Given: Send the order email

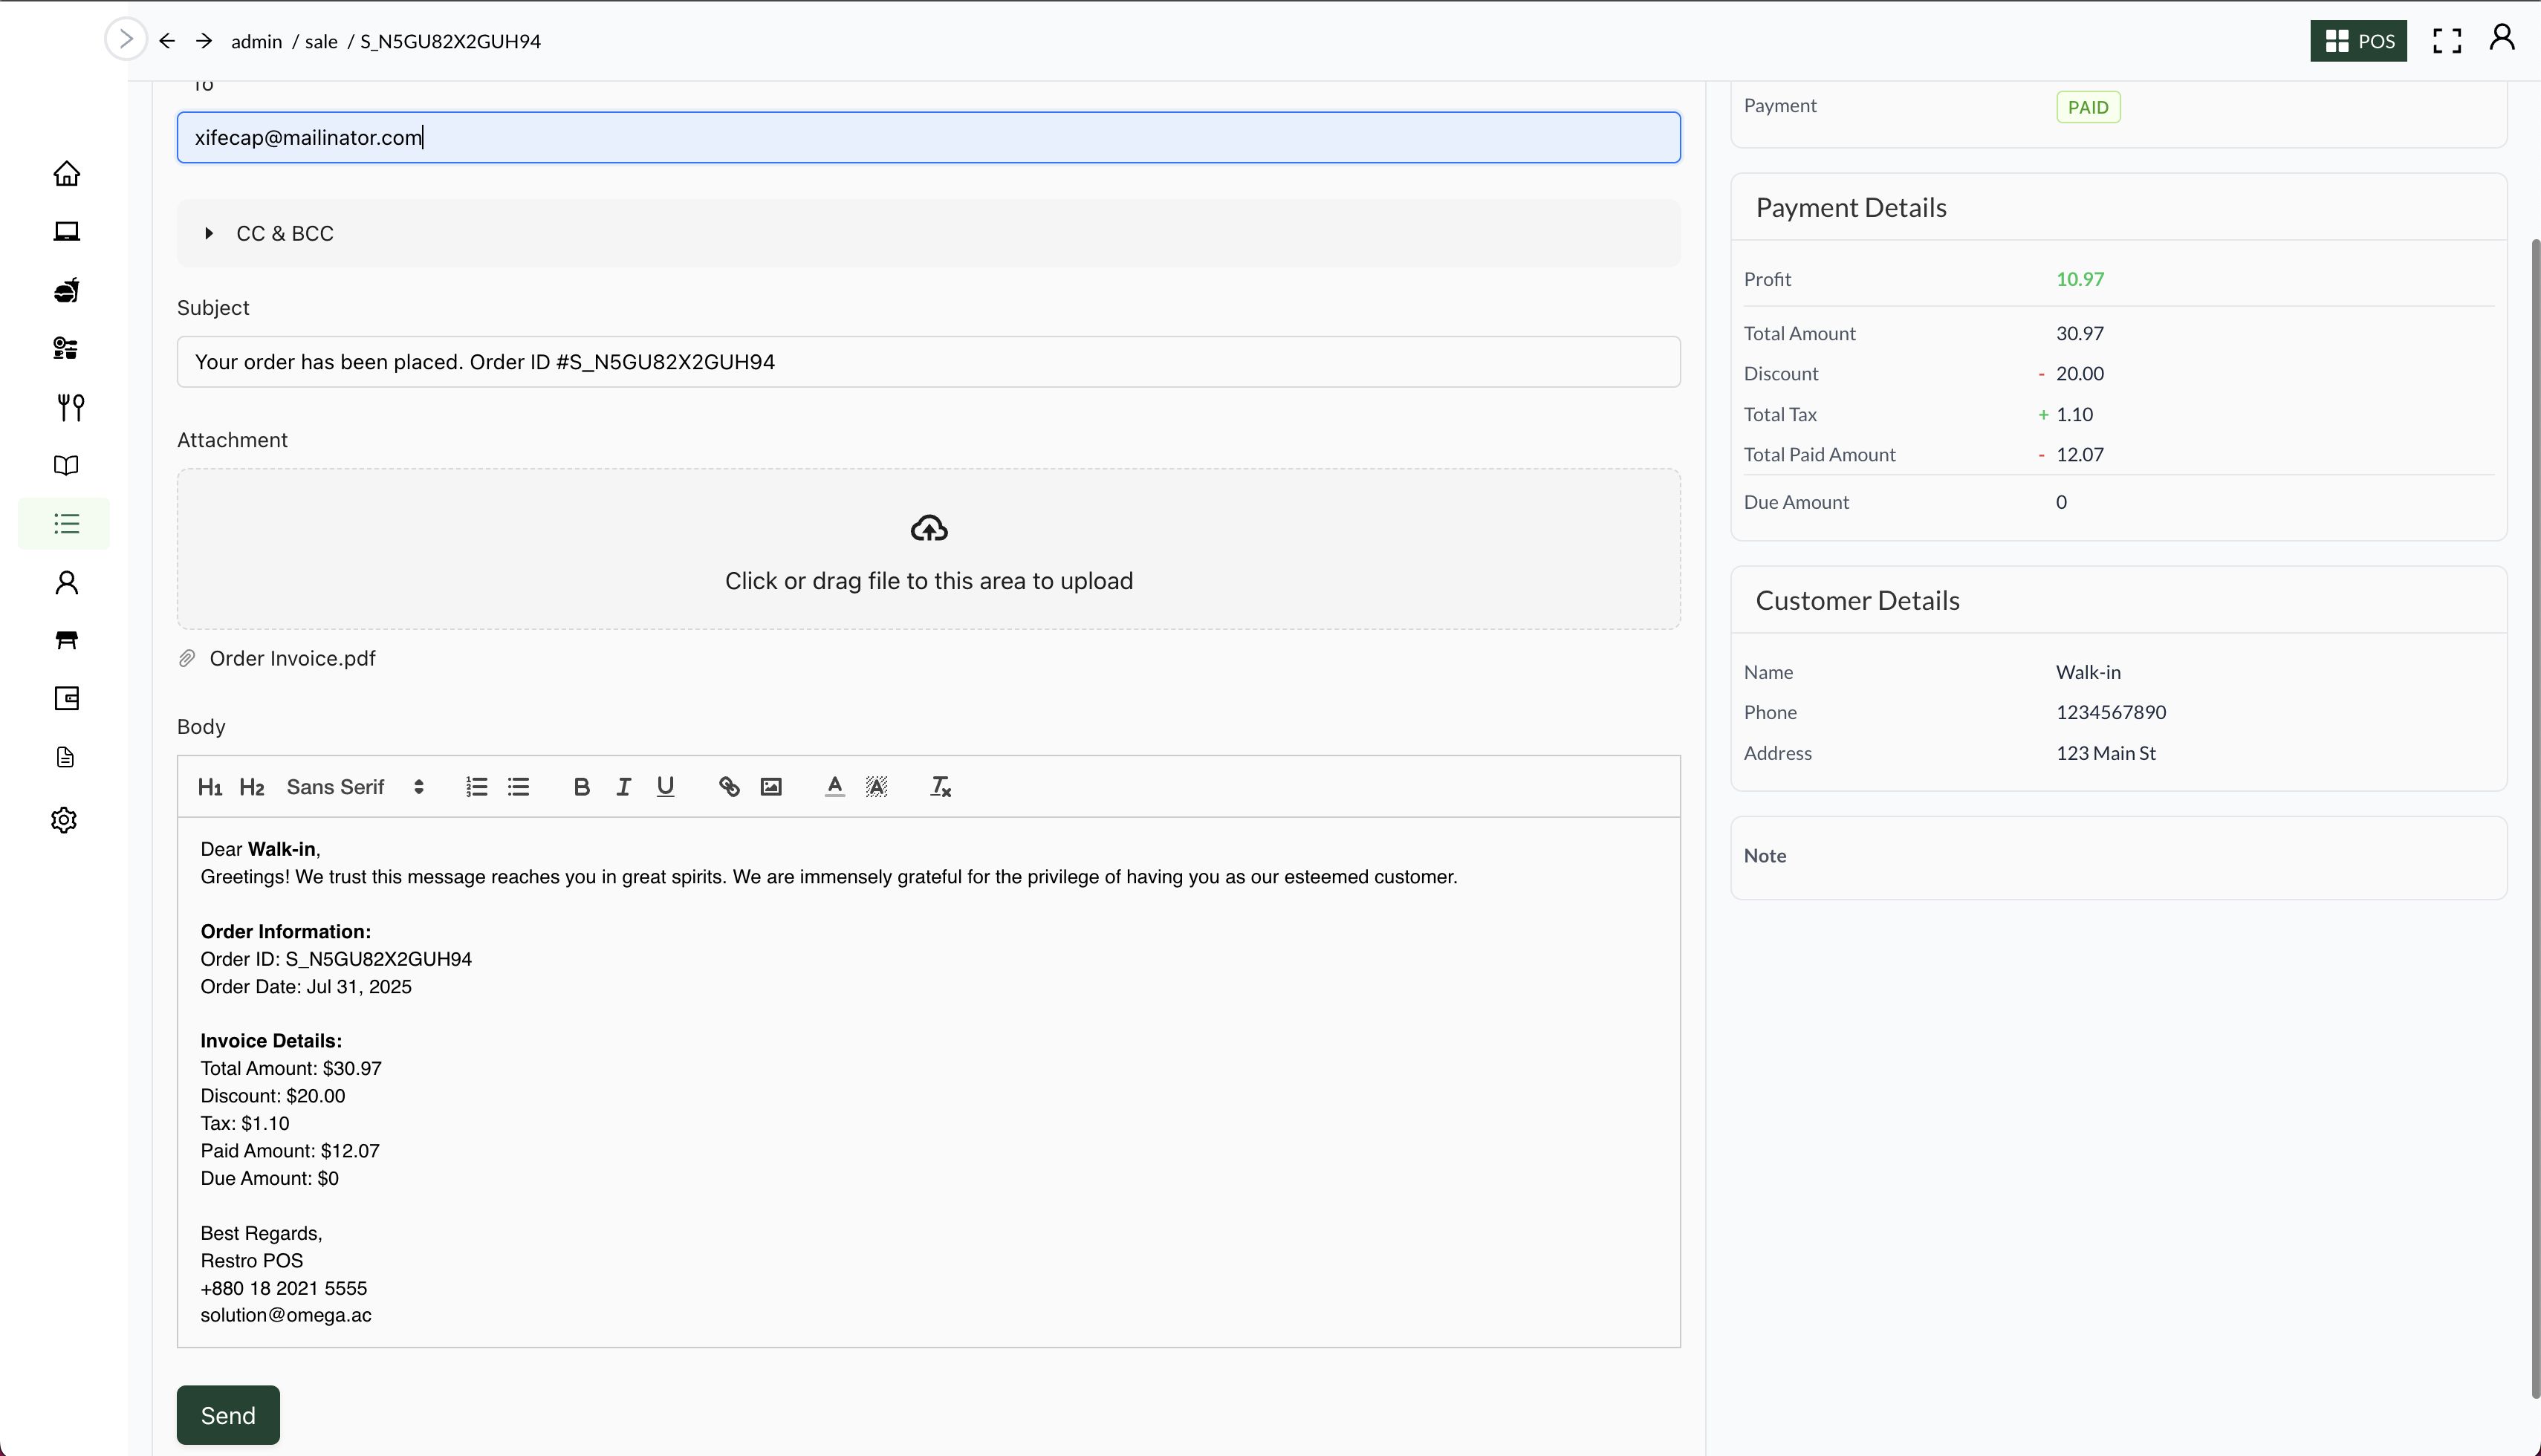Looking at the screenshot, I should (x=228, y=1415).
